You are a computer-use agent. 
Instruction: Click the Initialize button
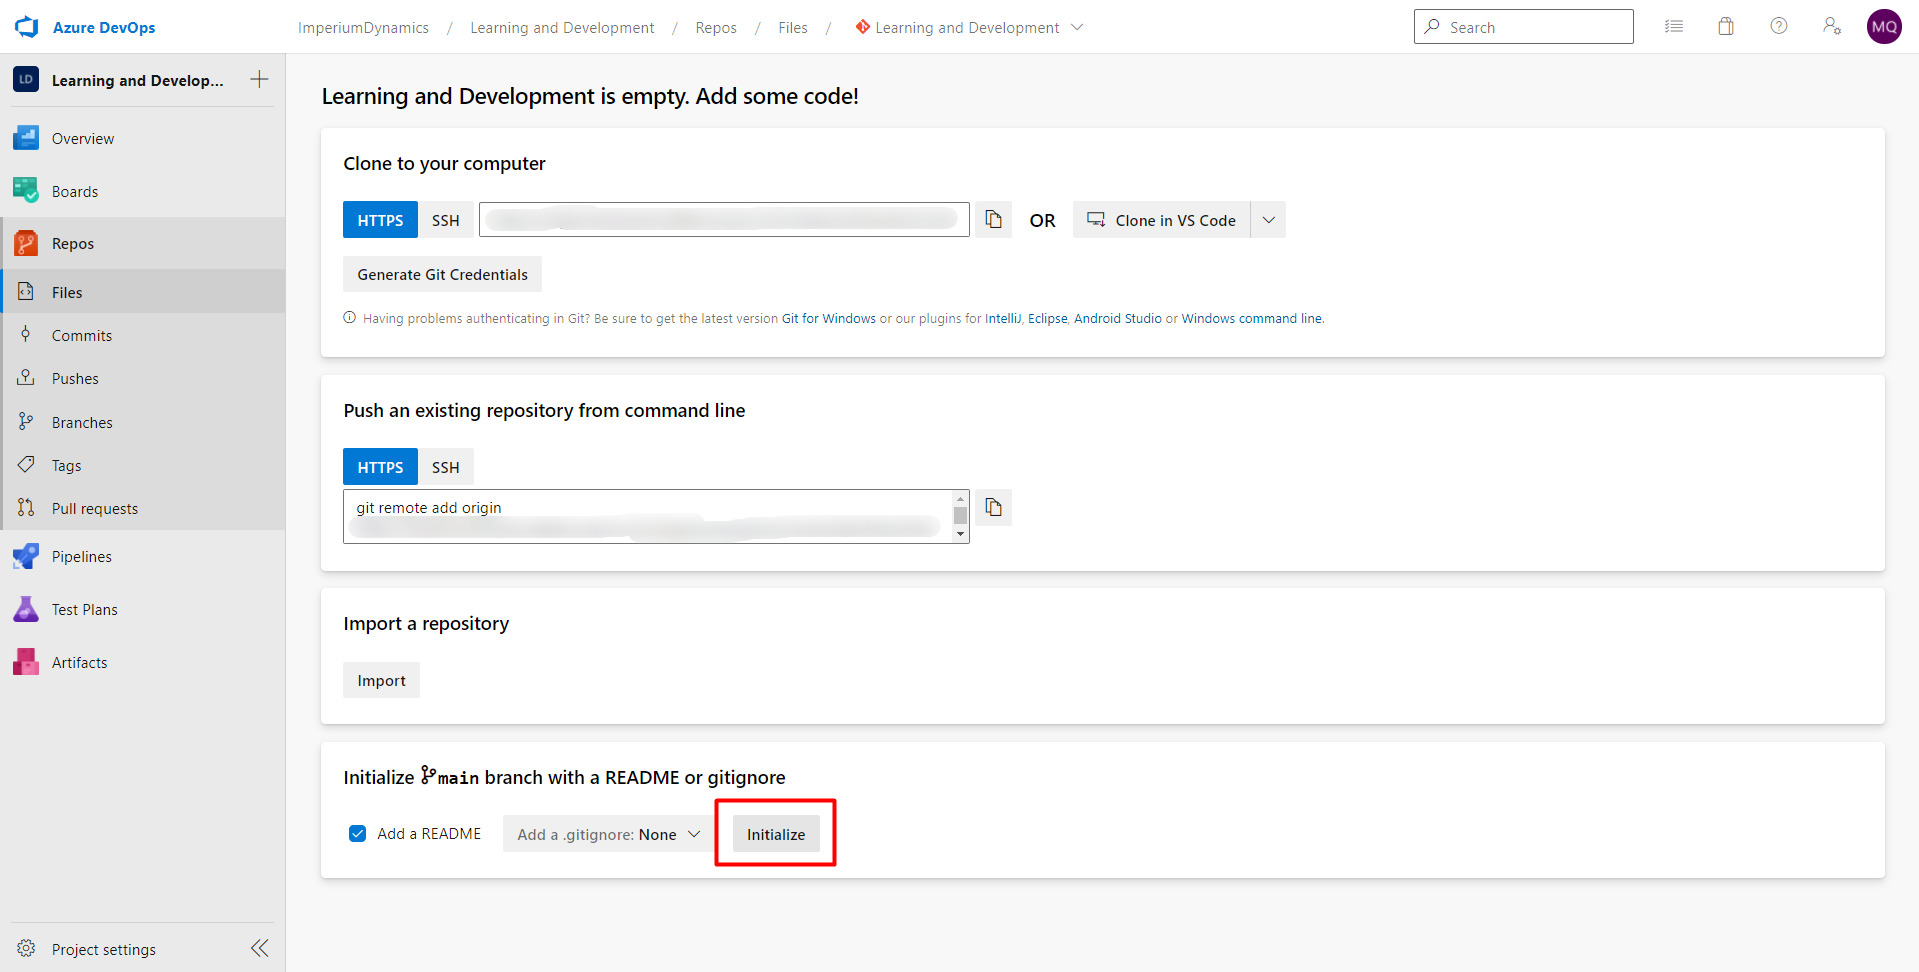click(x=775, y=833)
